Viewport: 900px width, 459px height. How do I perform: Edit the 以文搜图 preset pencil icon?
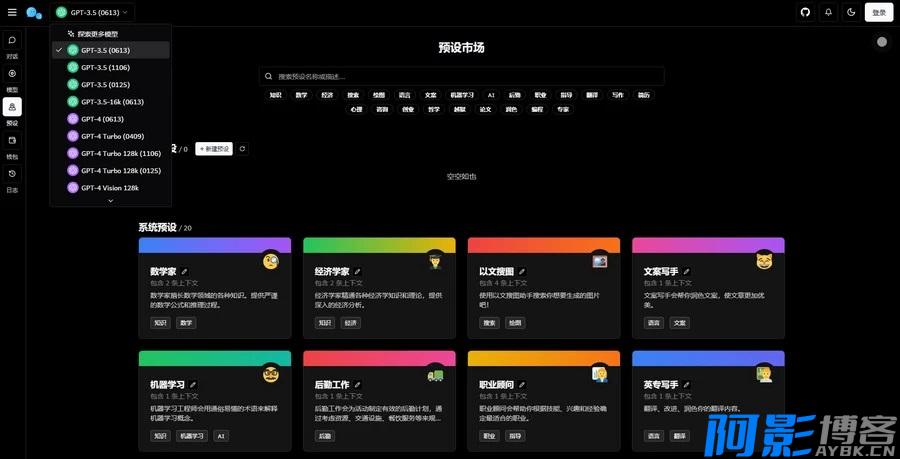(522, 271)
